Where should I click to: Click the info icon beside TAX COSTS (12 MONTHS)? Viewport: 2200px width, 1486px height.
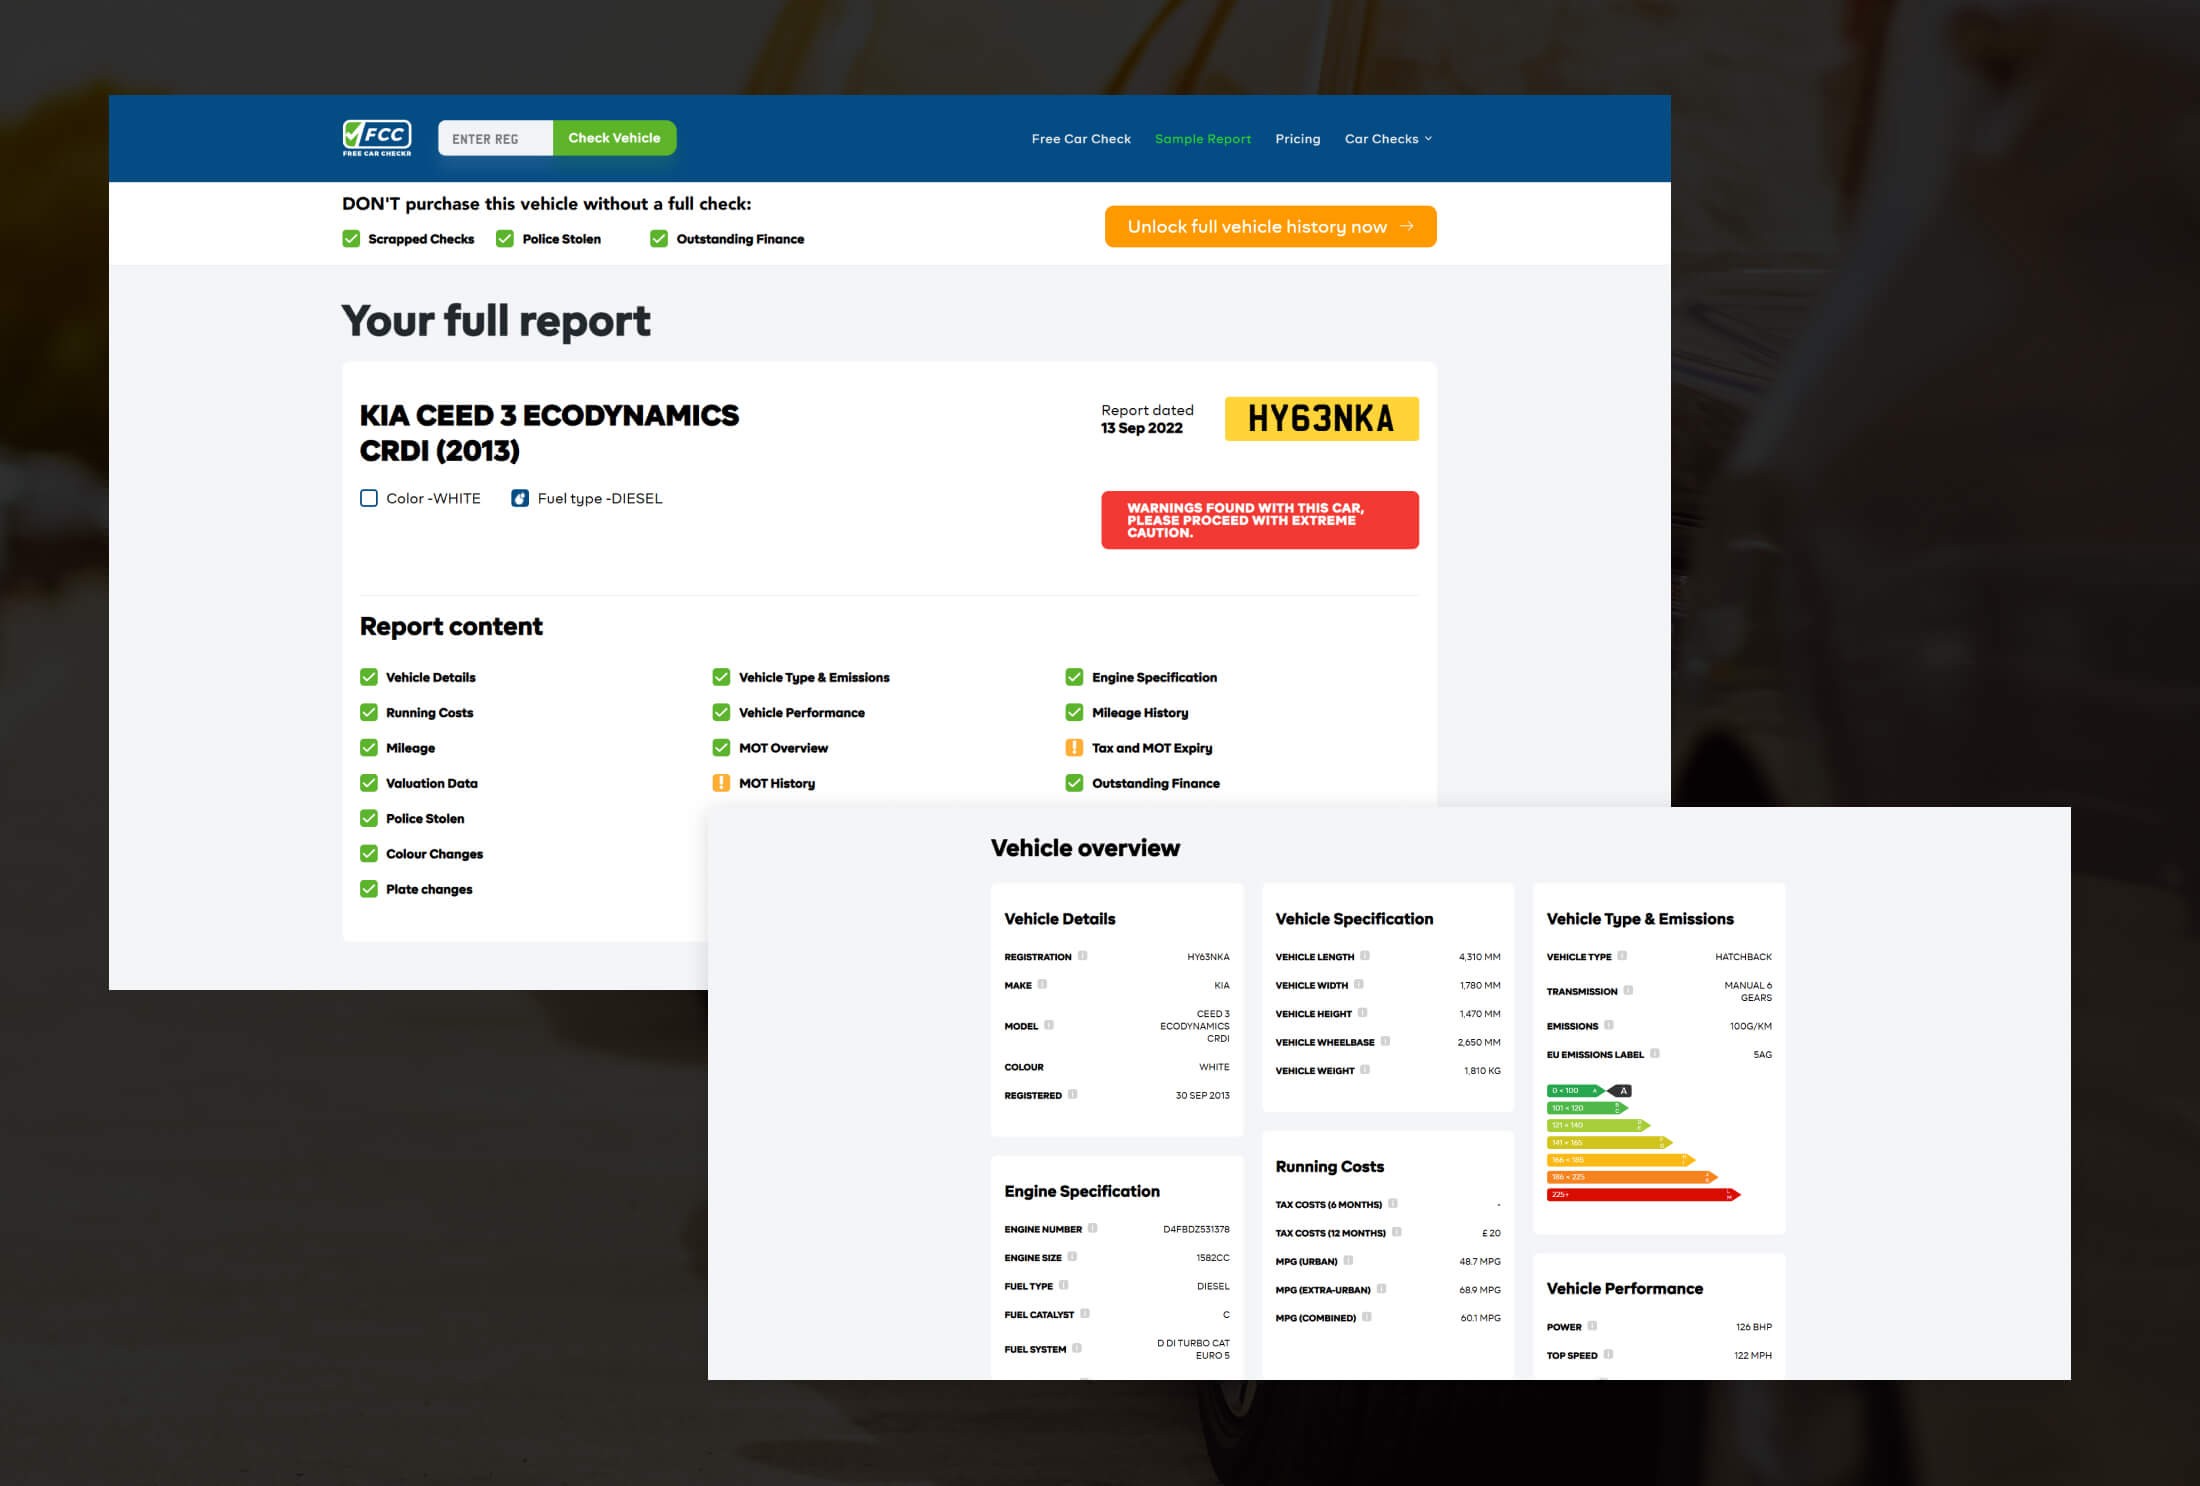1397,1232
